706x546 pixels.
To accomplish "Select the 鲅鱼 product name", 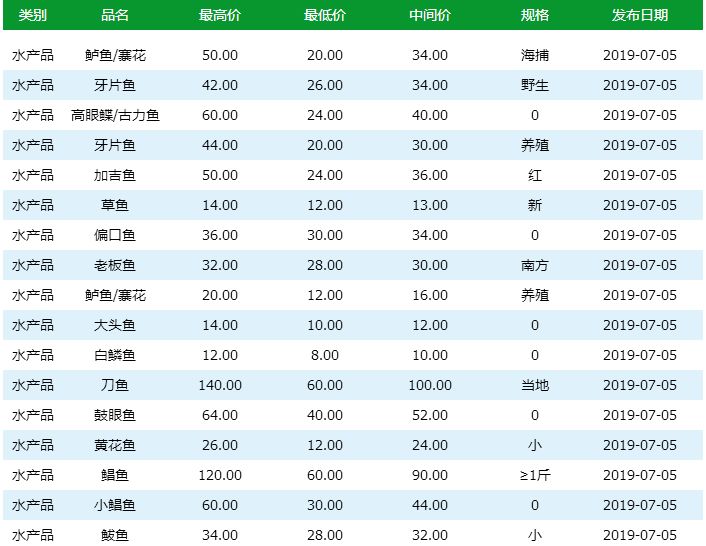I will point(115,535).
